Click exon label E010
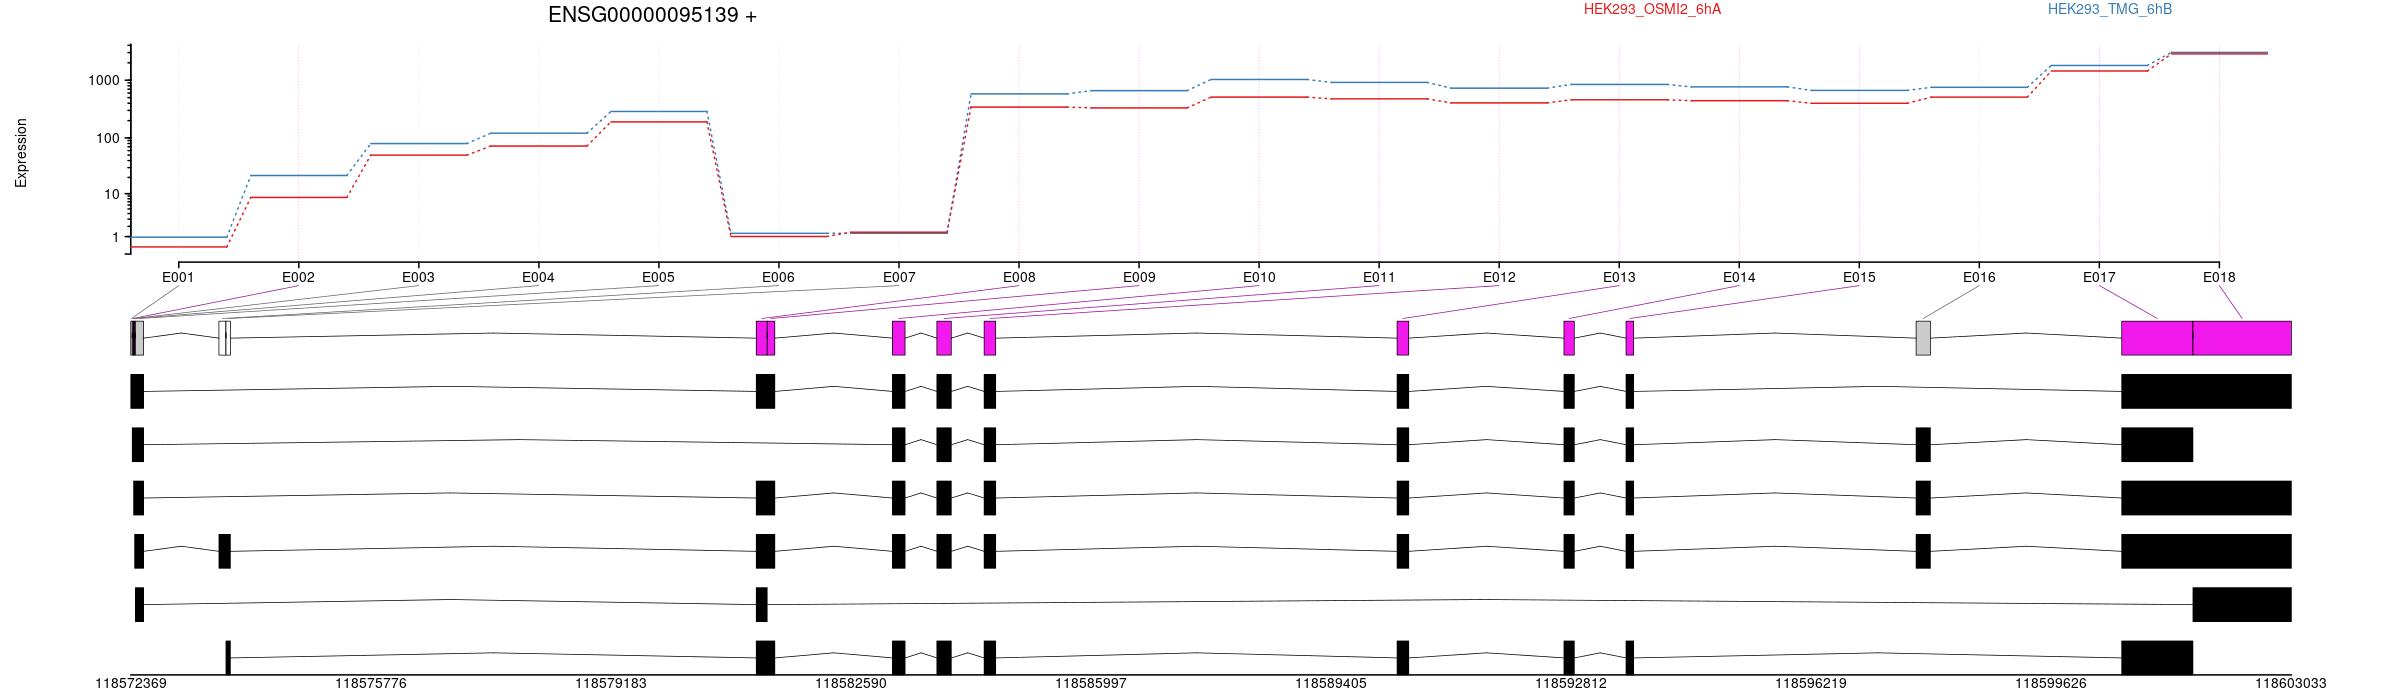Image resolution: width=2400 pixels, height=700 pixels. click(1259, 277)
